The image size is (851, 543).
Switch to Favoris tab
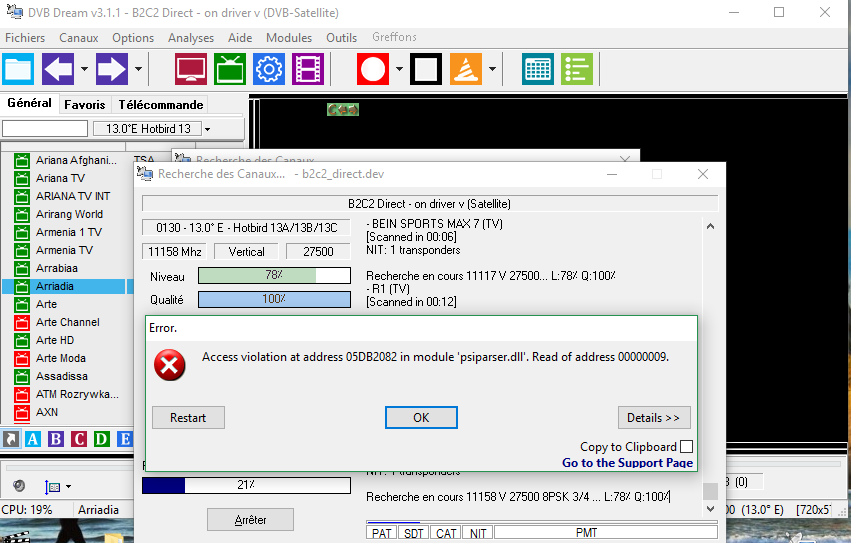(85, 104)
